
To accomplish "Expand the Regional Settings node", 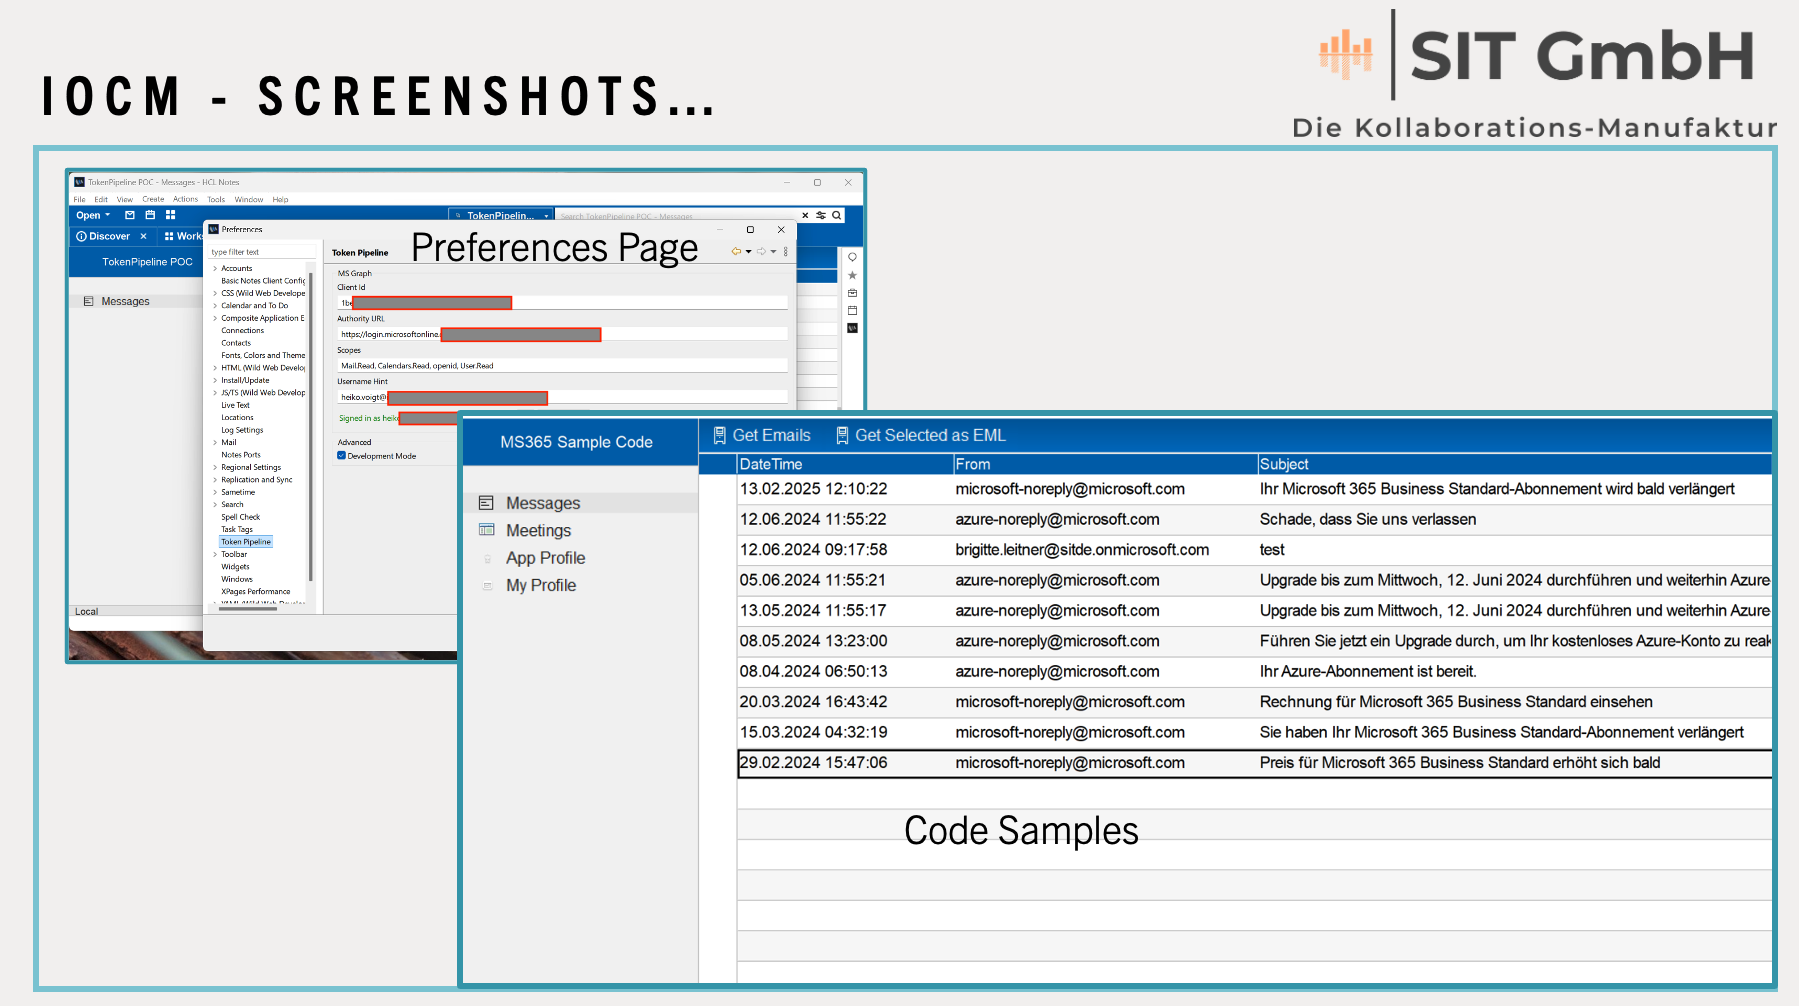I will [x=214, y=467].
